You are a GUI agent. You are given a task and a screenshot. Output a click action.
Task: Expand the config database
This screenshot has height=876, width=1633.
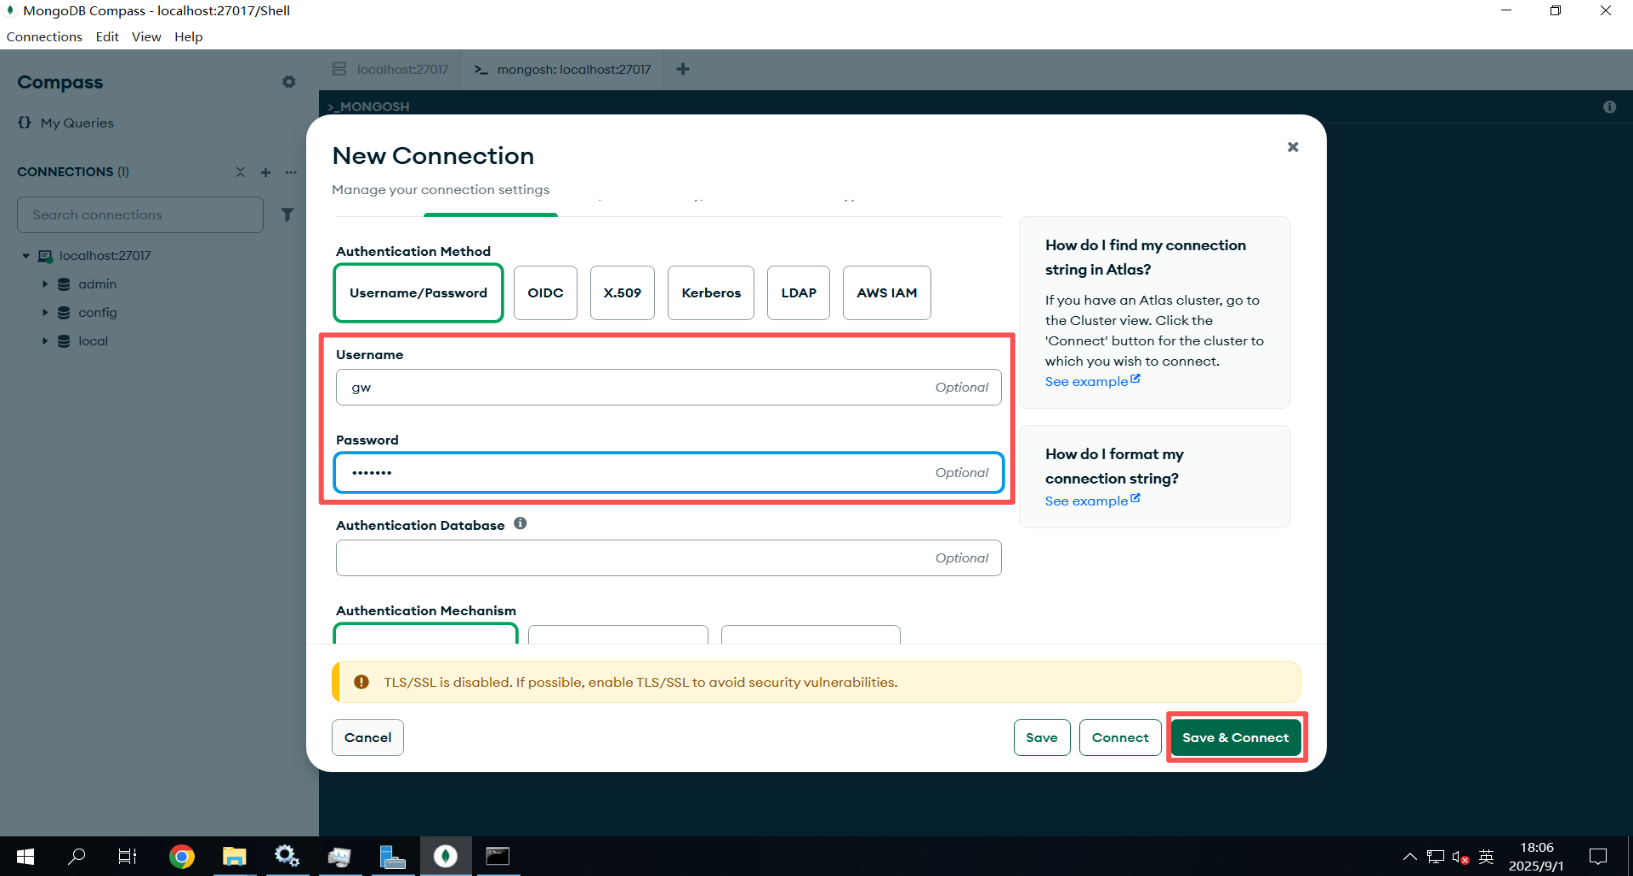point(45,313)
